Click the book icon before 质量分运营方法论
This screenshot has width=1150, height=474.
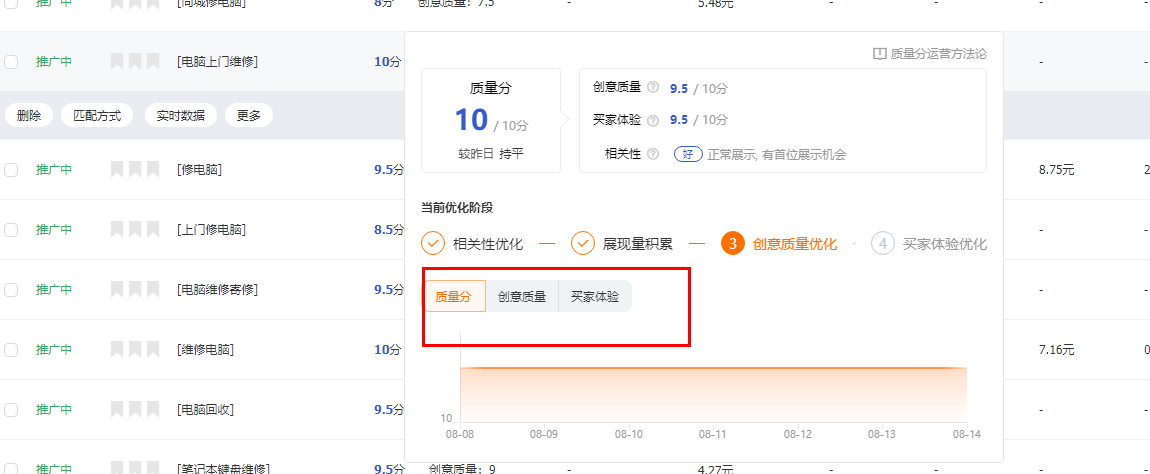879,53
